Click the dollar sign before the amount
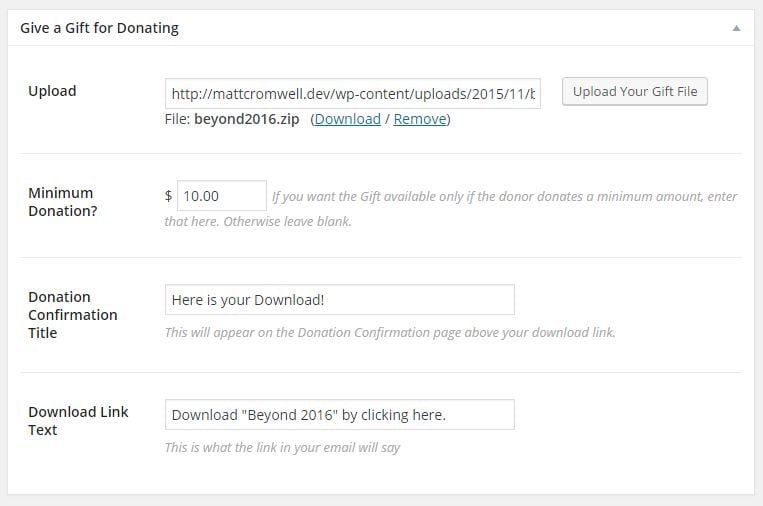This screenshot has height=506, width=763. (168, 196)
